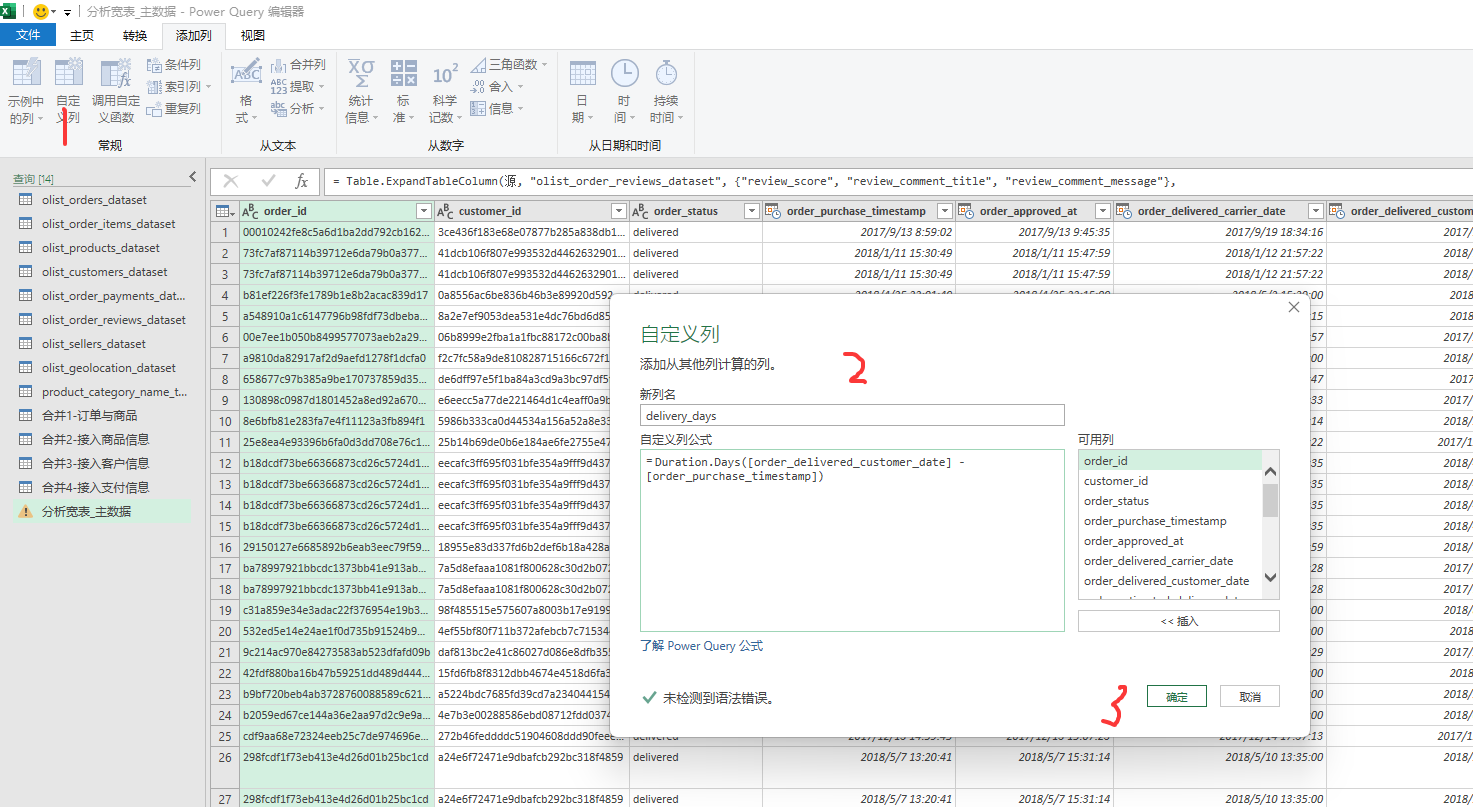Click the fx icon in the formula bar
The height and width of the screenshot is (807, 1473).
(x=301, y=181)
